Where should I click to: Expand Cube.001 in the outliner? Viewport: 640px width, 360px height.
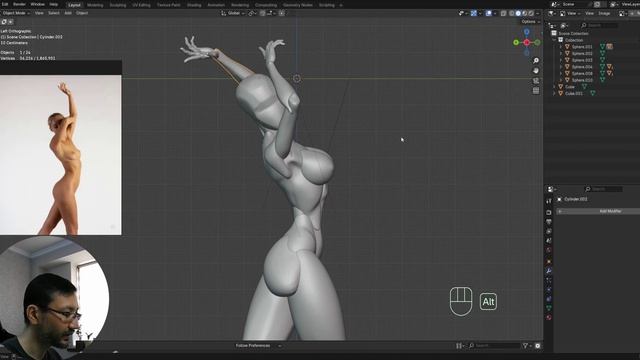coord(554,93)
